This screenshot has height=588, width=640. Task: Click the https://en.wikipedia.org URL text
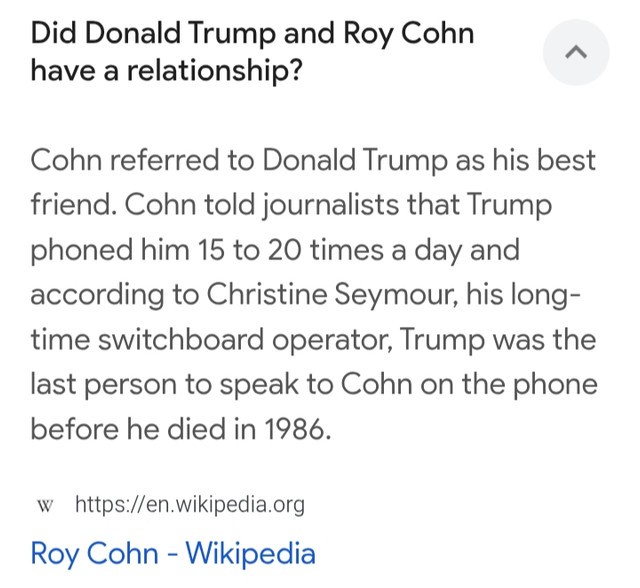190,505
